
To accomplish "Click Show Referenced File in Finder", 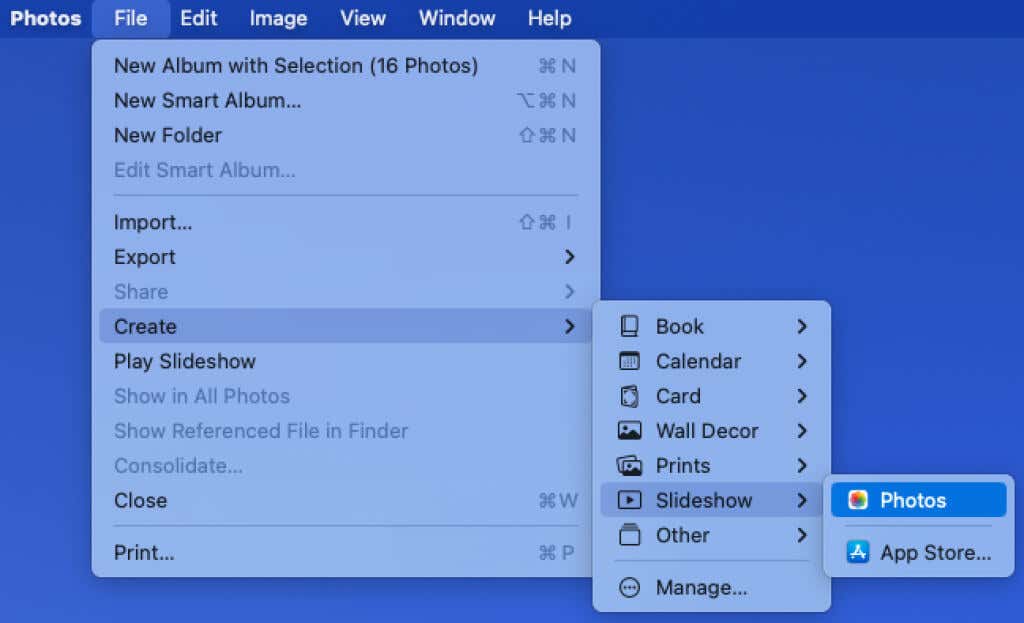I will pyautogui.click(x=345, y=430).
